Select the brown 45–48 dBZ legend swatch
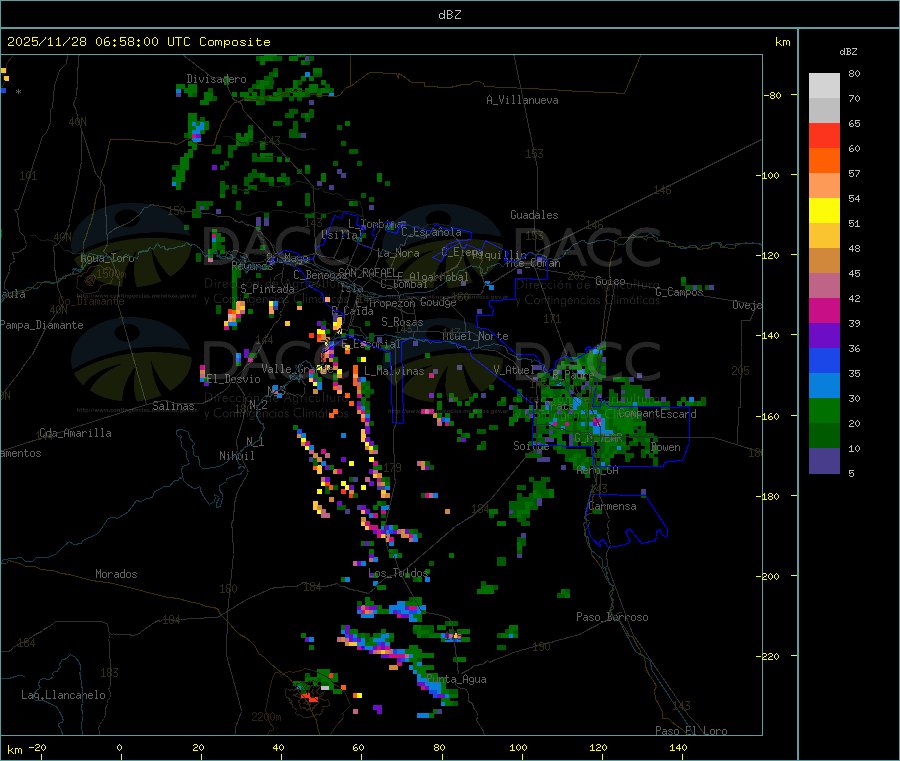 pyautogui.click(x=824, y=261)
